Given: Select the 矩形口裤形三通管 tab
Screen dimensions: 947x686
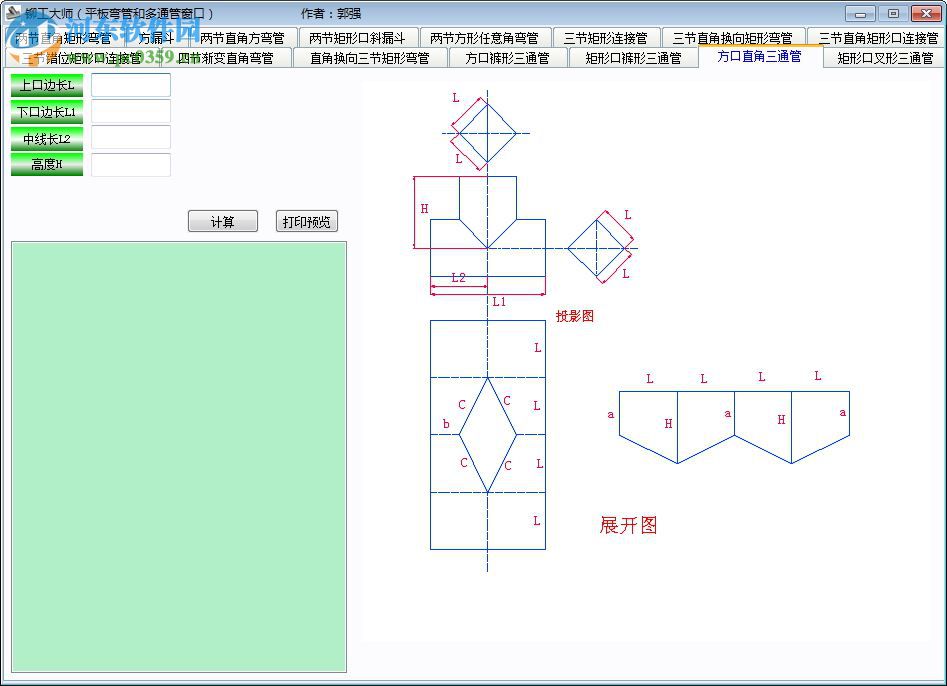Looking at the screenshot, I should 634,58.
